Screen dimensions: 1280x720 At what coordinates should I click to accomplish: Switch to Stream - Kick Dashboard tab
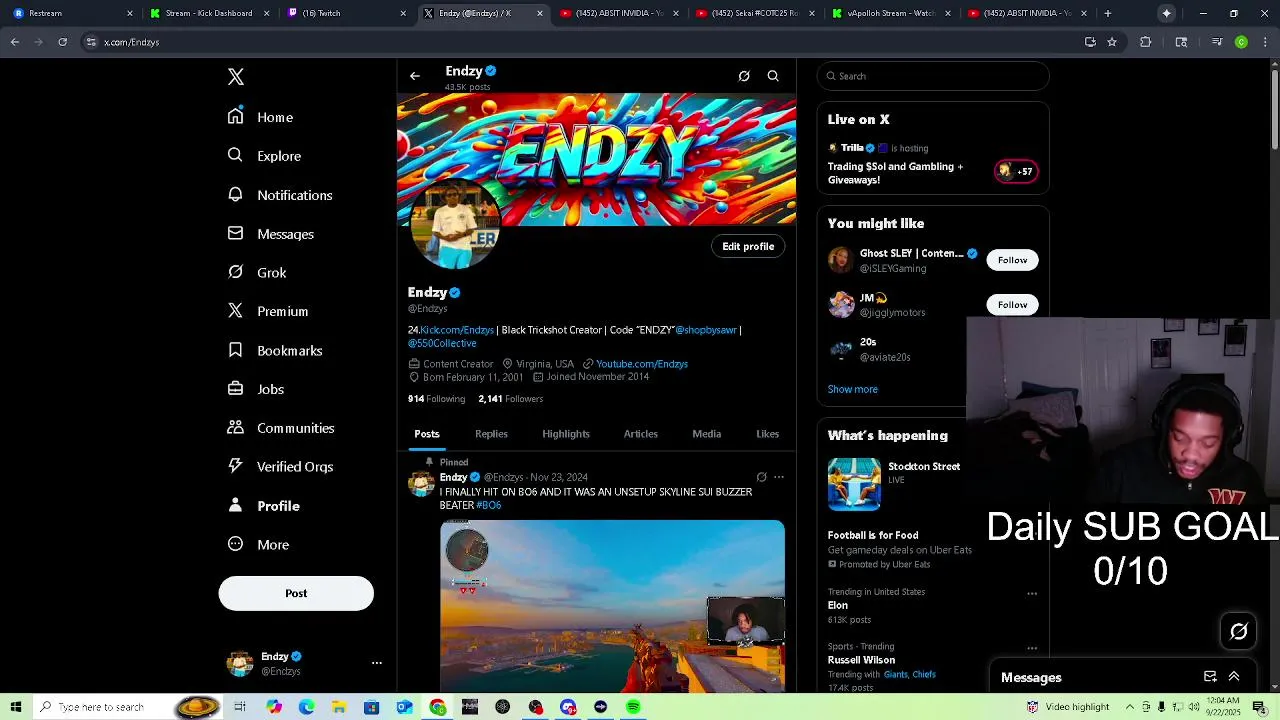[208, 13]
